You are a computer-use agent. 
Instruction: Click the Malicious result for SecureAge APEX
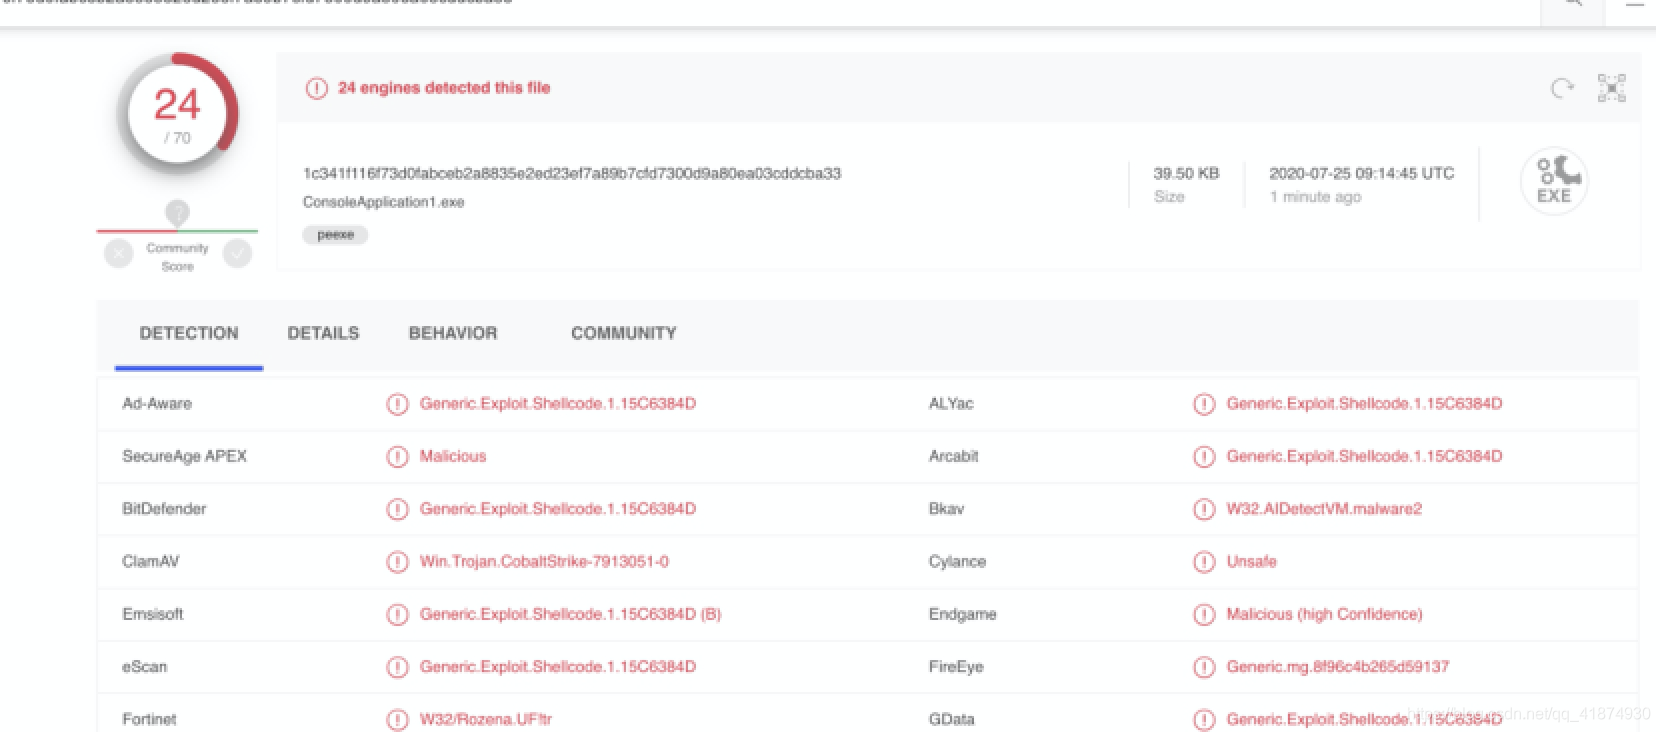453,456
